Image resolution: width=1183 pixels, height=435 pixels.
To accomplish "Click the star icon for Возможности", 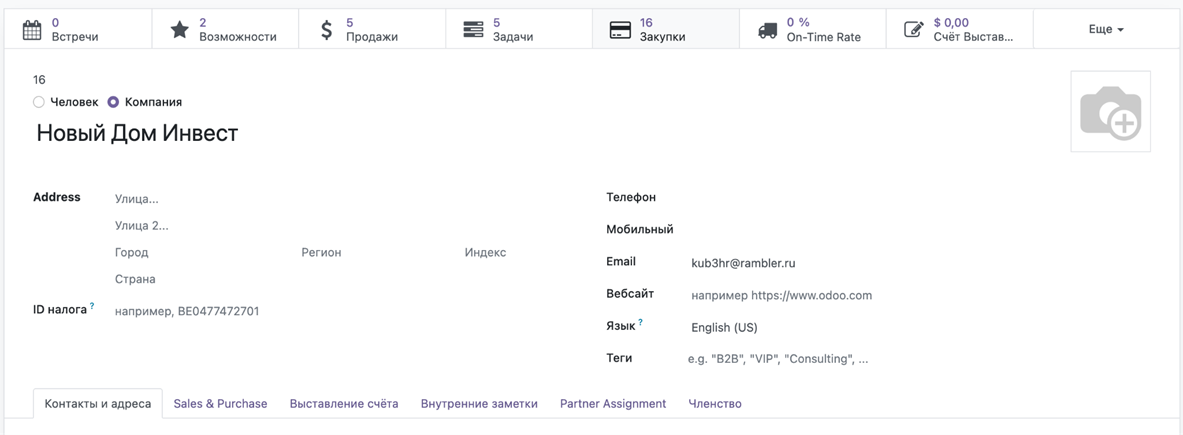I will (x=179, y=30).
